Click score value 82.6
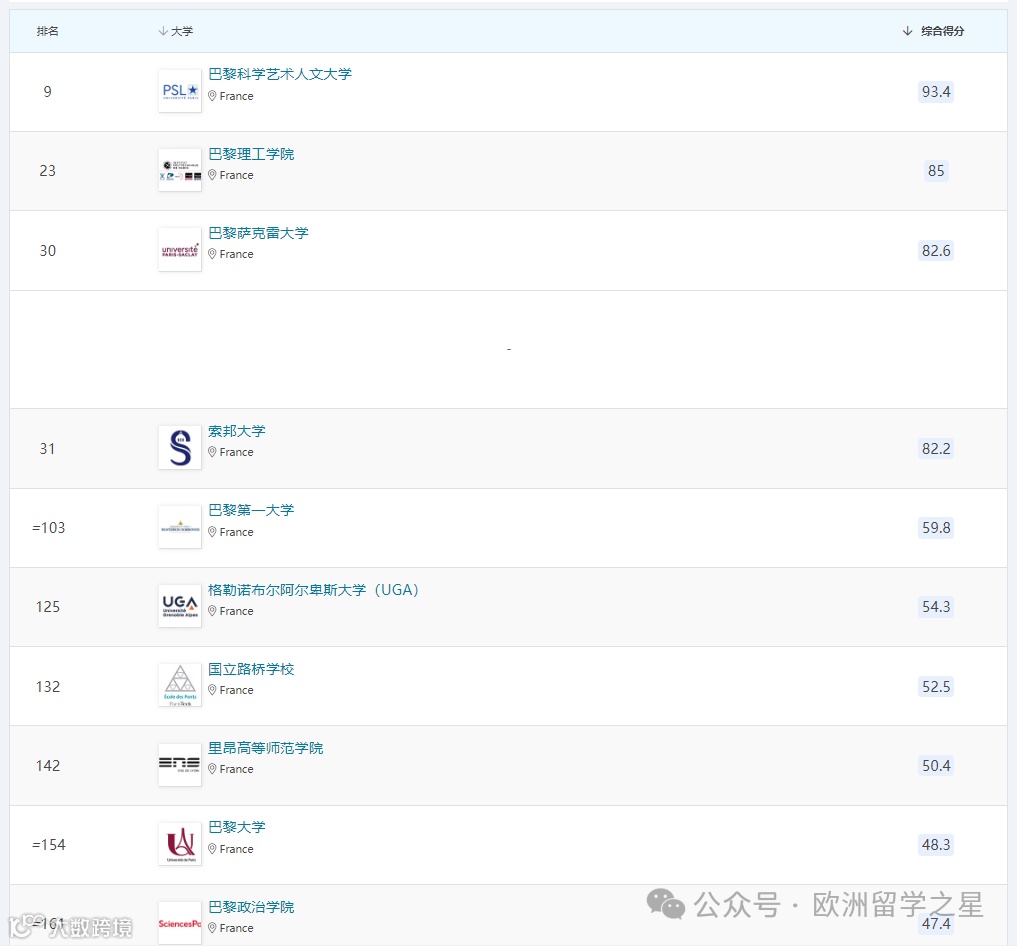Viewport: 1017px width, 946px height. pyautogui.click(x=936, y=250)
